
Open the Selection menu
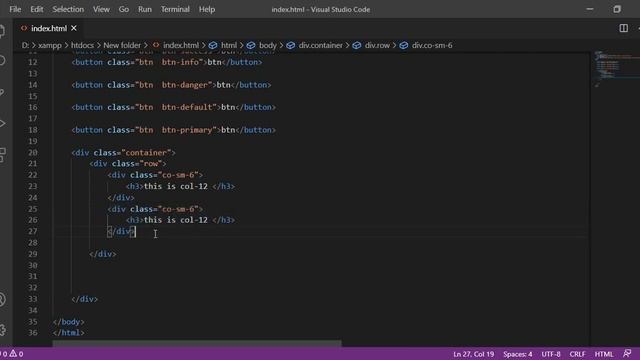[68, 9]
